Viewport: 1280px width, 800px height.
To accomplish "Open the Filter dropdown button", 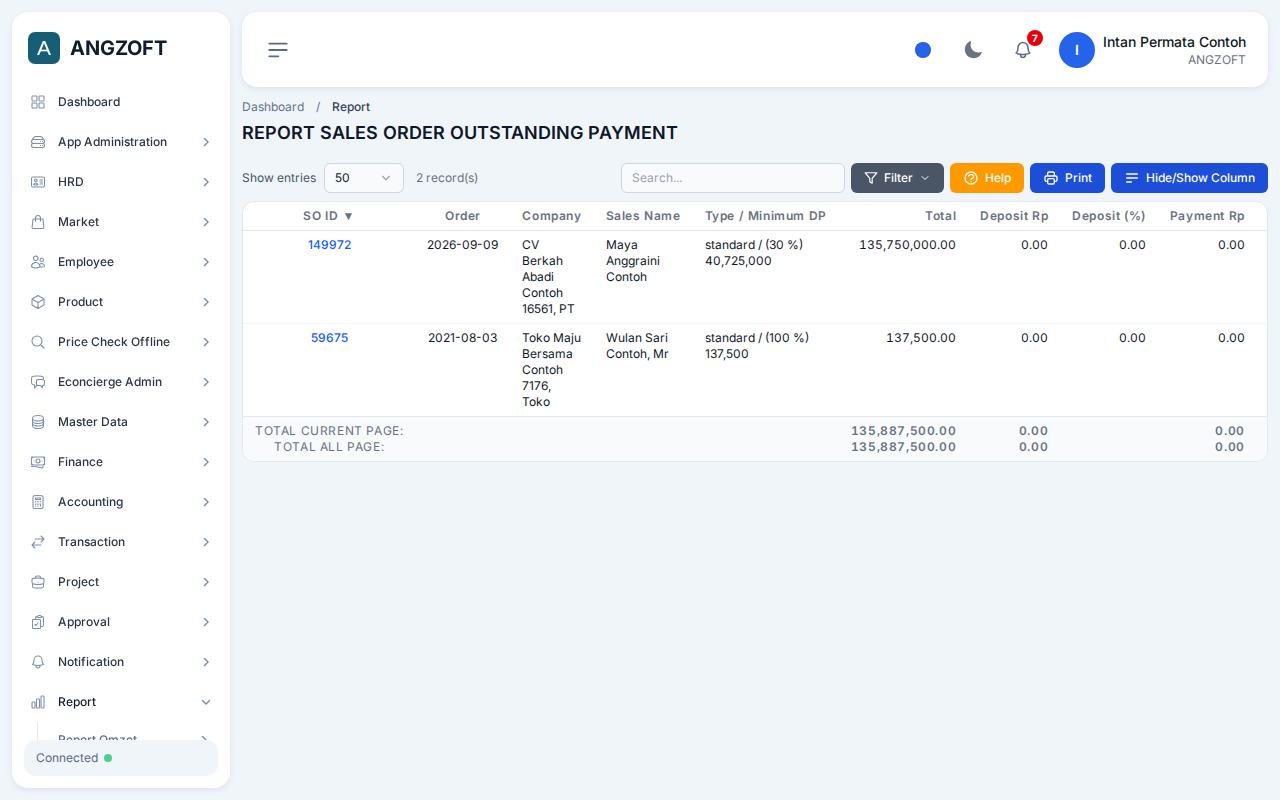I will coord(897,178).
